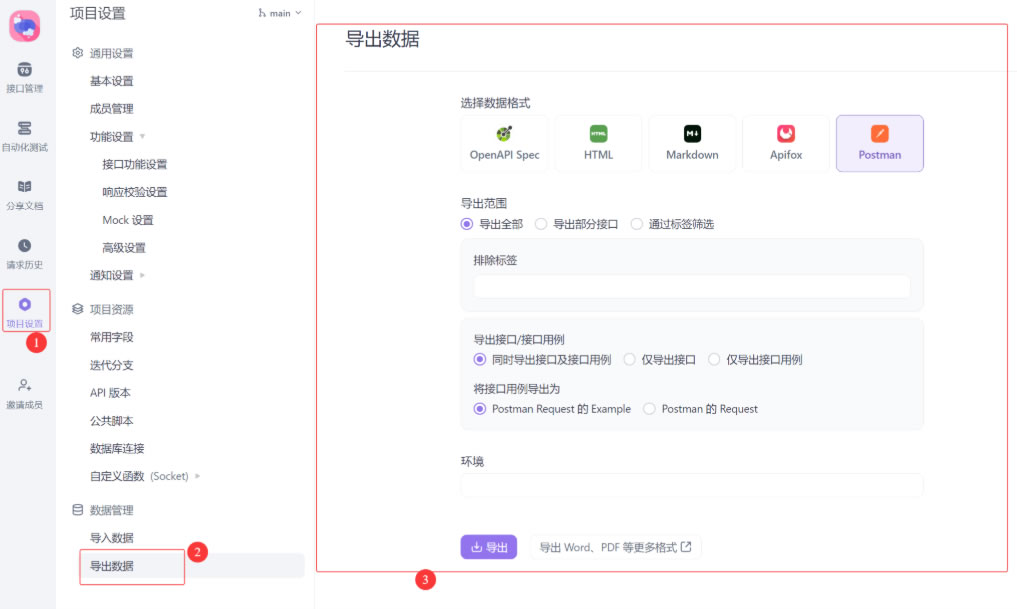Select the 导出部分接口 radio option

coord(542,224)
